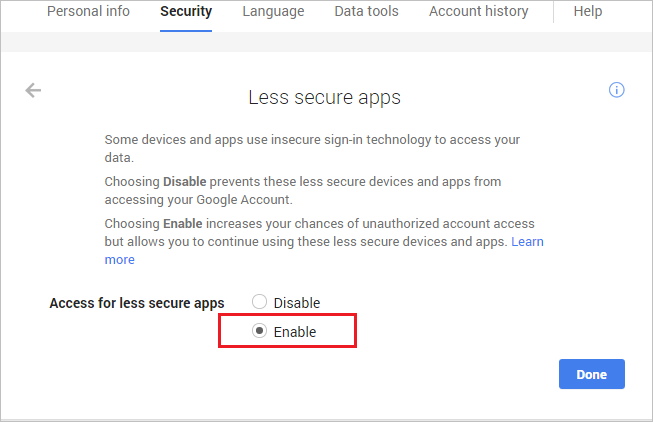Click the "Access for less secure apps" label
Viewport: 653px width, 422px height.
pyautogui.click(x=137, y=302)
